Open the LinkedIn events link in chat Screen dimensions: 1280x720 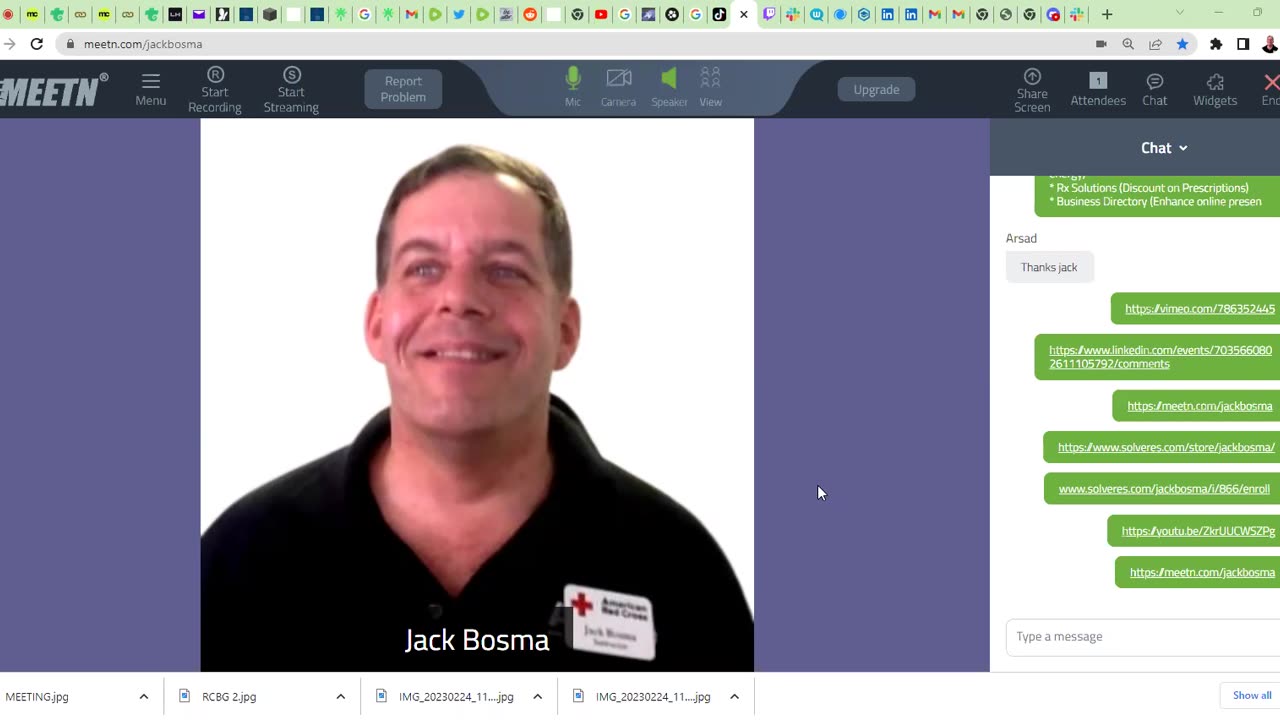tap(1160, 357)
